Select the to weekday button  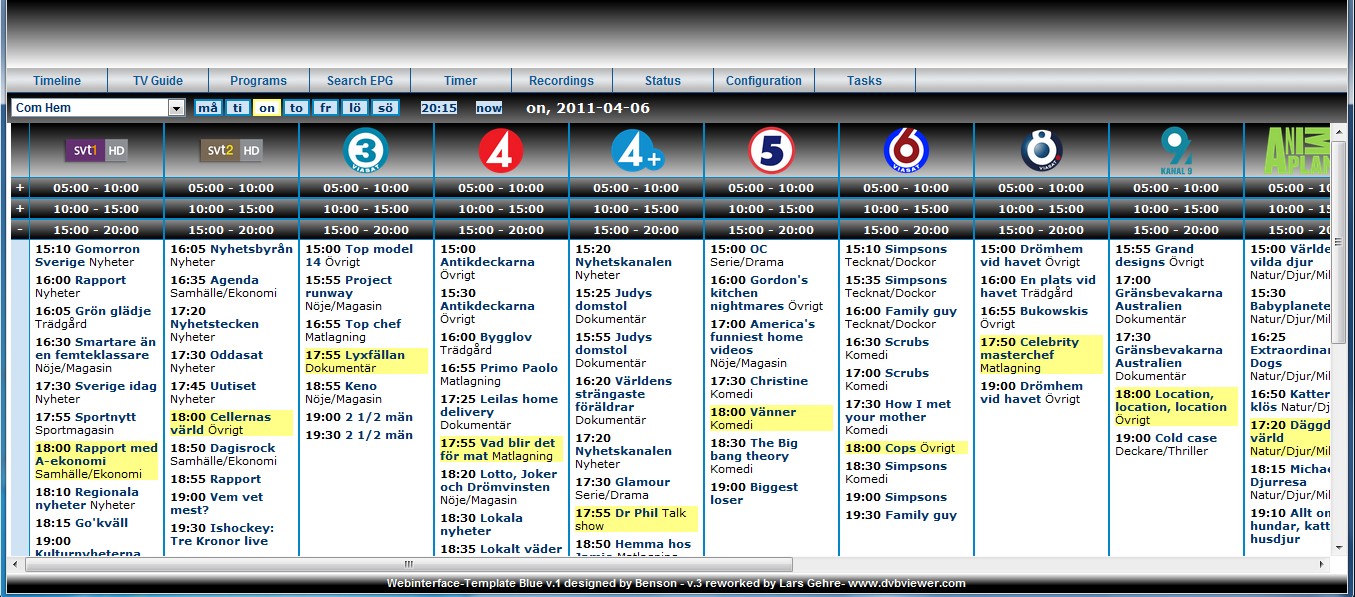296,108
